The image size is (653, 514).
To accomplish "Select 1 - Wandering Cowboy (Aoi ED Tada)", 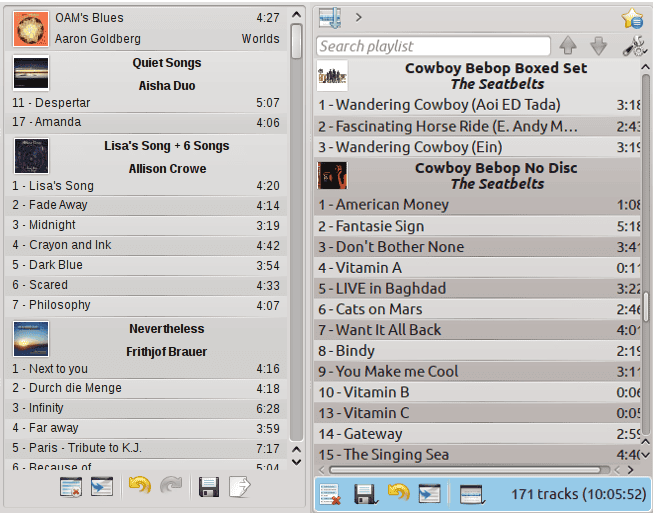I will (x=477, y=105).
